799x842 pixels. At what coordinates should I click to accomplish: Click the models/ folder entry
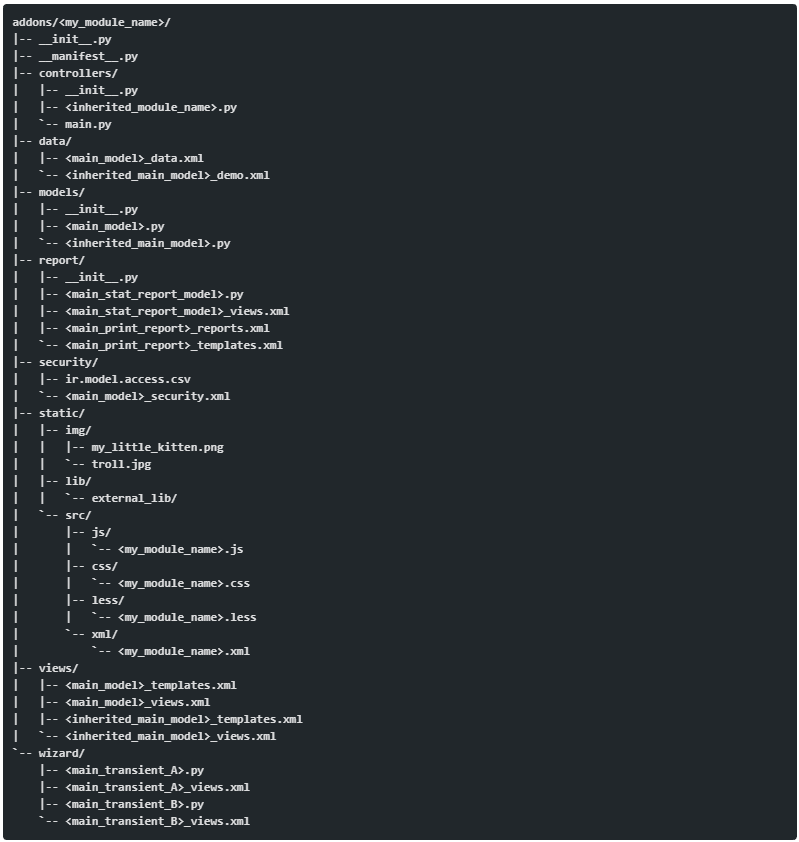click(62, 191)
